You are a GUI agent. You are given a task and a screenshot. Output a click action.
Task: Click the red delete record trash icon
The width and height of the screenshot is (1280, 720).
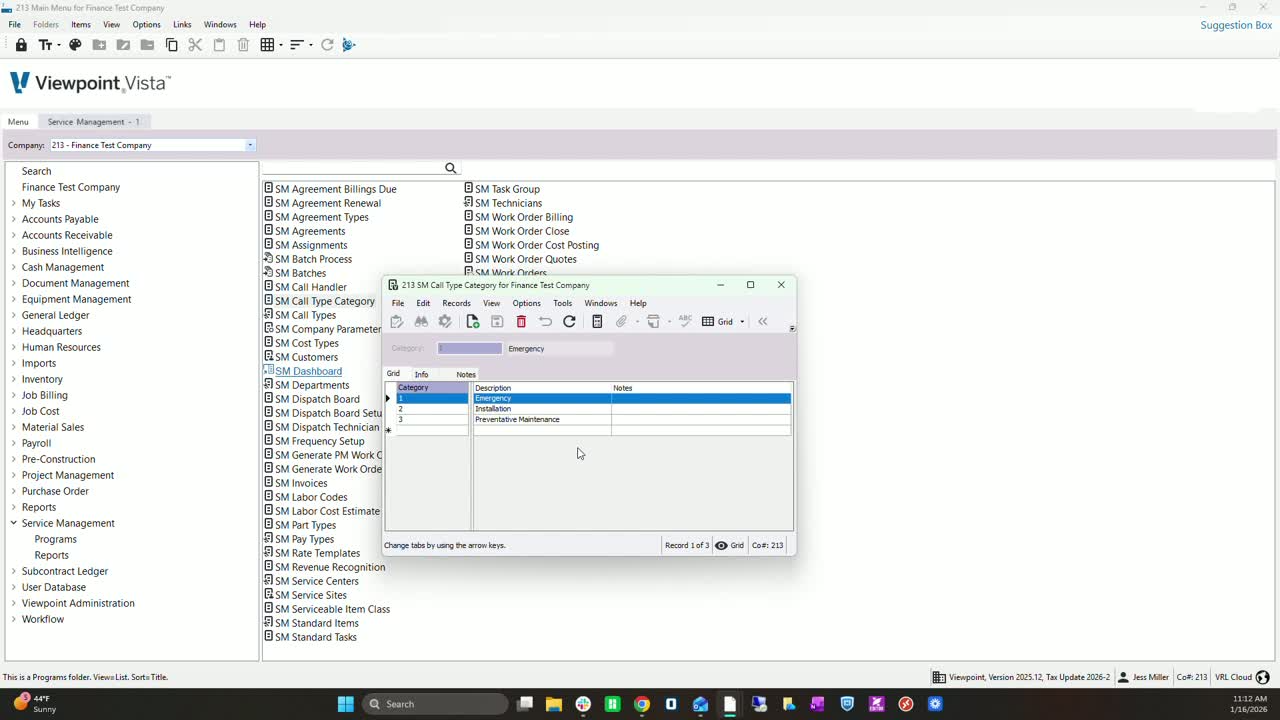[521, 321]
